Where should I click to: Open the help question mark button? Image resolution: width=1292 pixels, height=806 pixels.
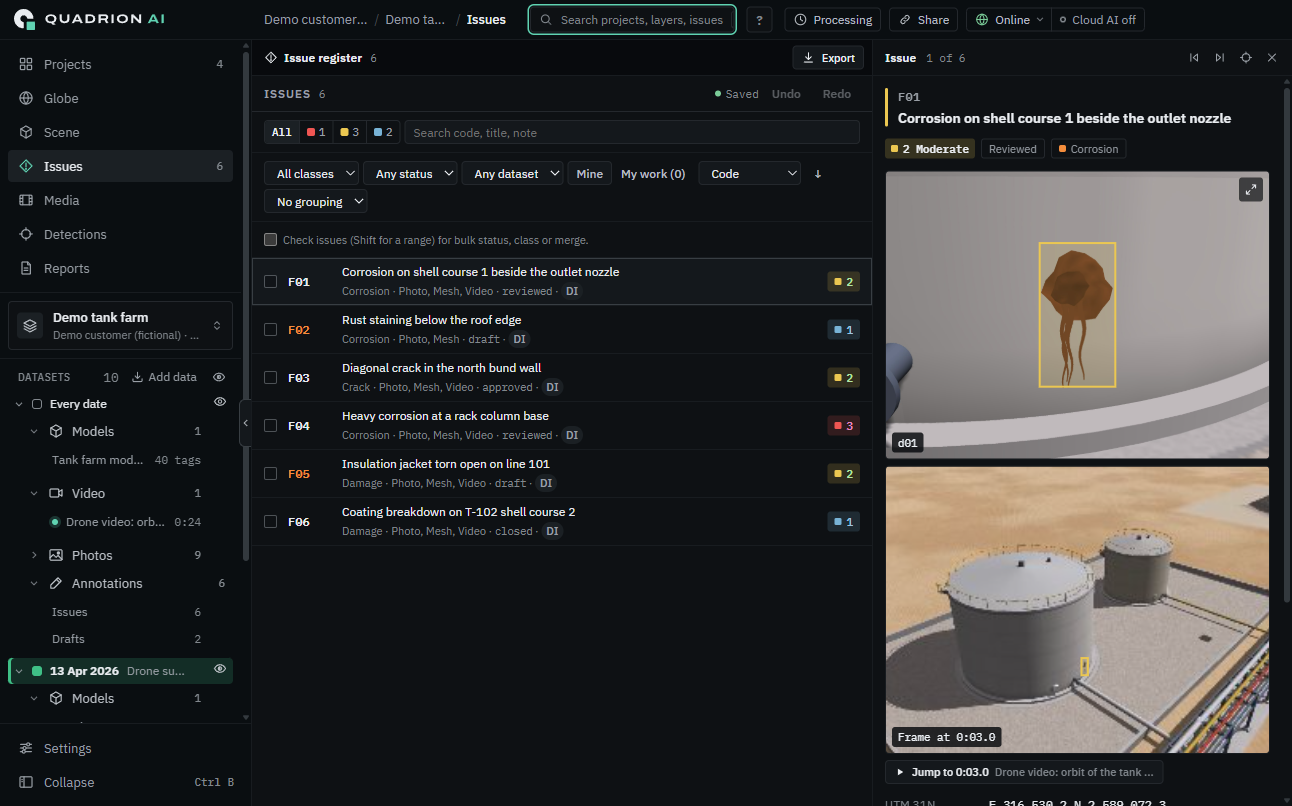point(759,20)
